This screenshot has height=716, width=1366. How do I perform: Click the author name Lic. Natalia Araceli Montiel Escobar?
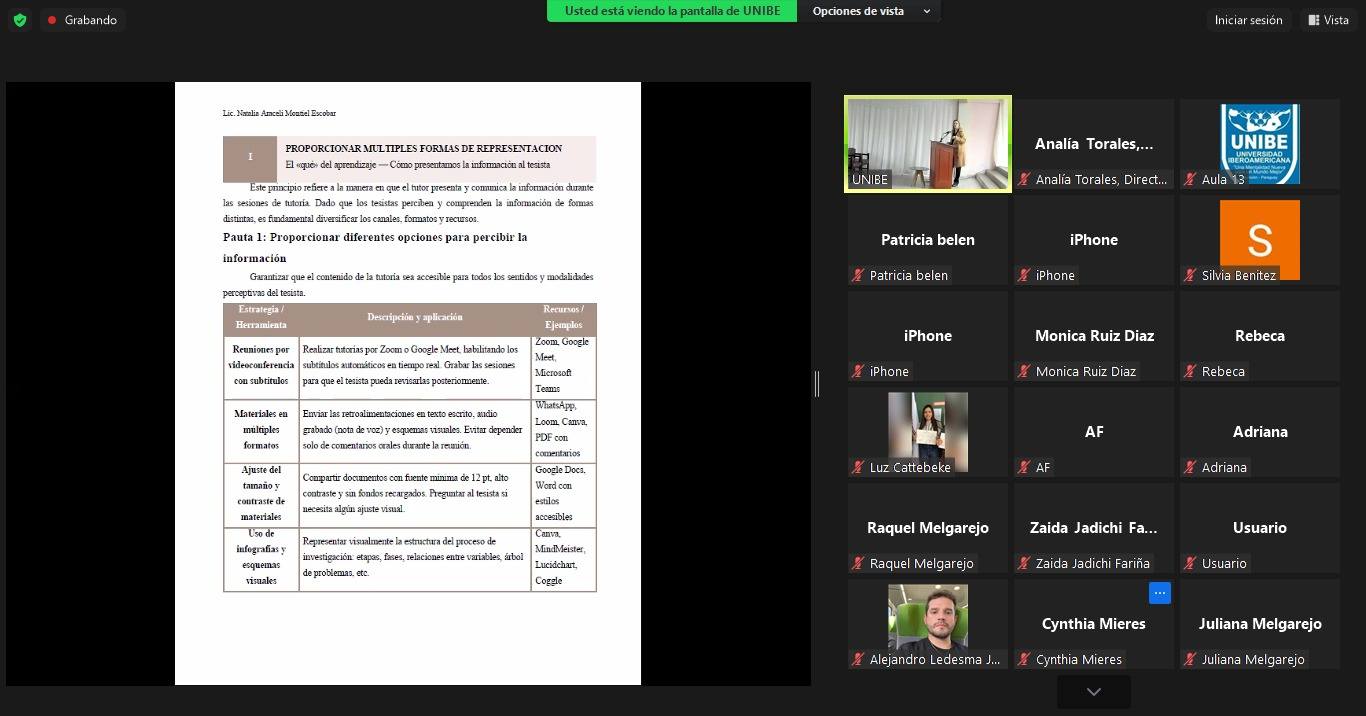[279, 114]
